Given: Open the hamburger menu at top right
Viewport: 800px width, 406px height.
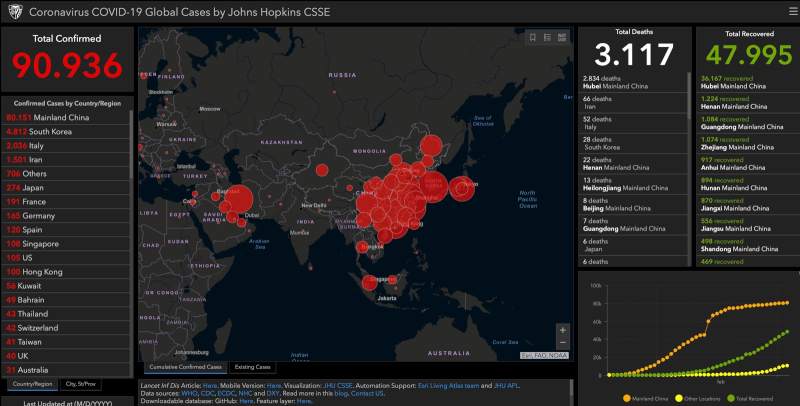Looking at the screenshot, I should click(x=793, y=11).
